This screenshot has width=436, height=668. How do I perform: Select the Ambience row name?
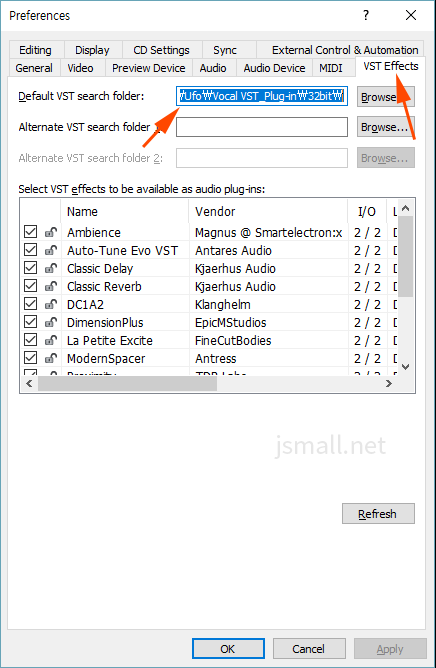94,233
